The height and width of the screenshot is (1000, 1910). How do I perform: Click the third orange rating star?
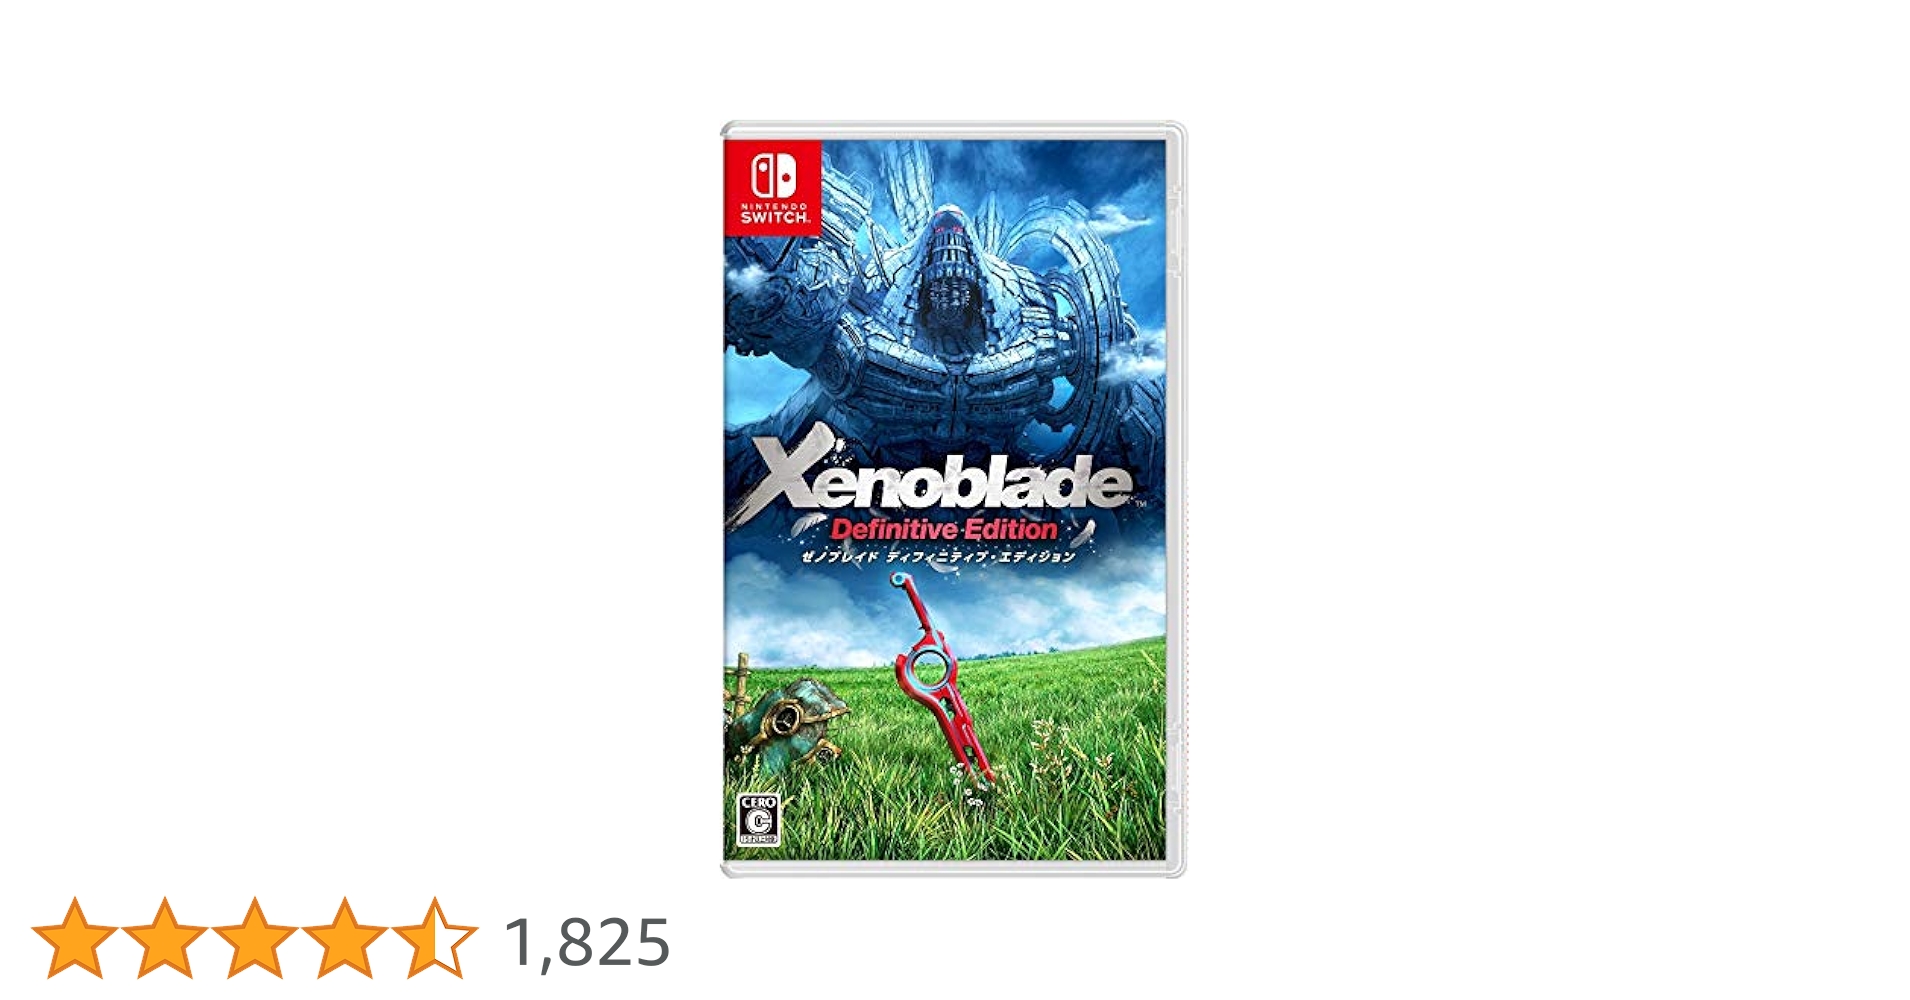pos(255,937)
